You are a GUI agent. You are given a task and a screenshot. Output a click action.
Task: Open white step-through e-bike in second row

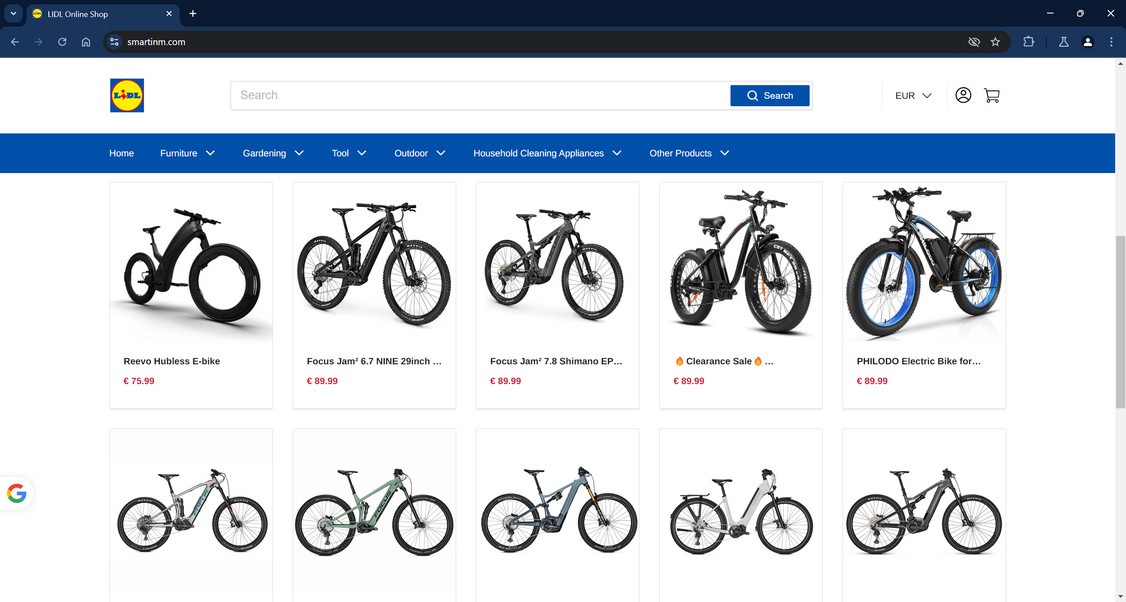pos(741,510)
